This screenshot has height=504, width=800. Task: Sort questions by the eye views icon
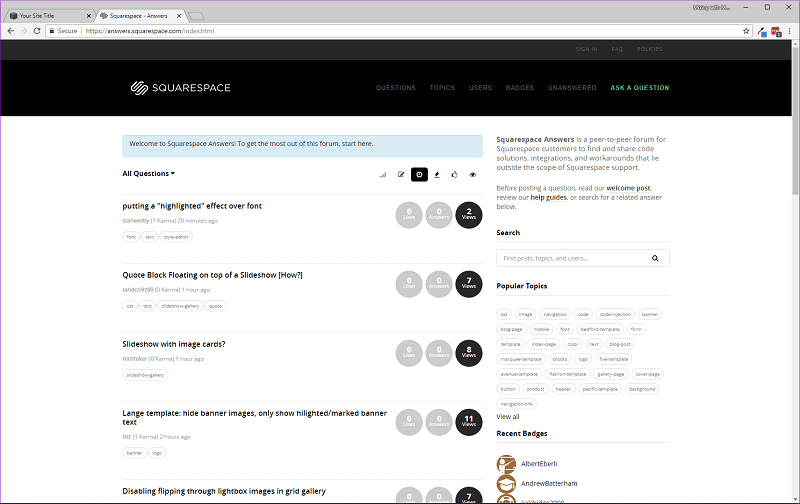[x=473, y=174]
